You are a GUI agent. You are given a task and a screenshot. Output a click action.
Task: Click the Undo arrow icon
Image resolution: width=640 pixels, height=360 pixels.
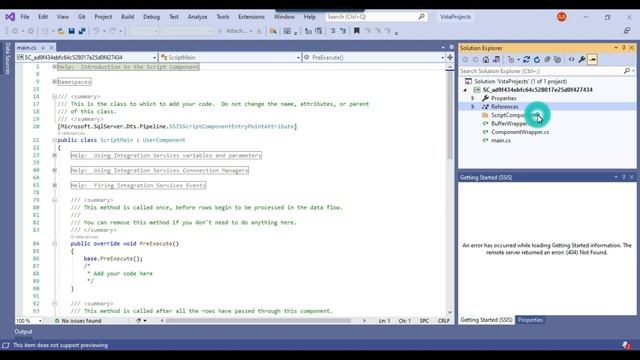(96, 31)
